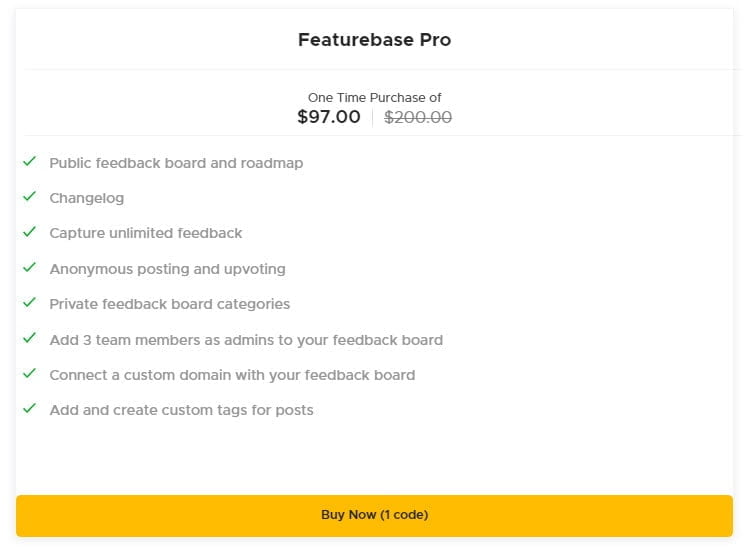Click the crossed-out $200.00 original price

[418, 117]
